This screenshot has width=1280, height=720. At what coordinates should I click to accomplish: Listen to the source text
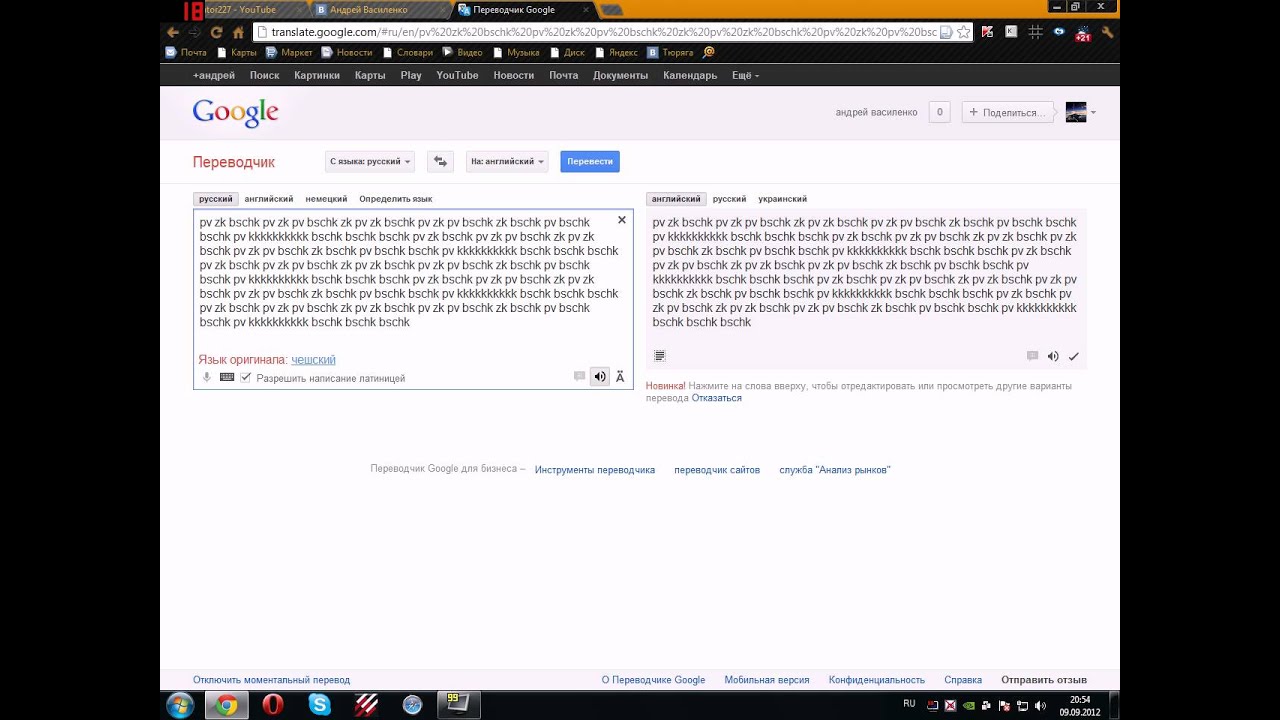click(x=599, y=376)
